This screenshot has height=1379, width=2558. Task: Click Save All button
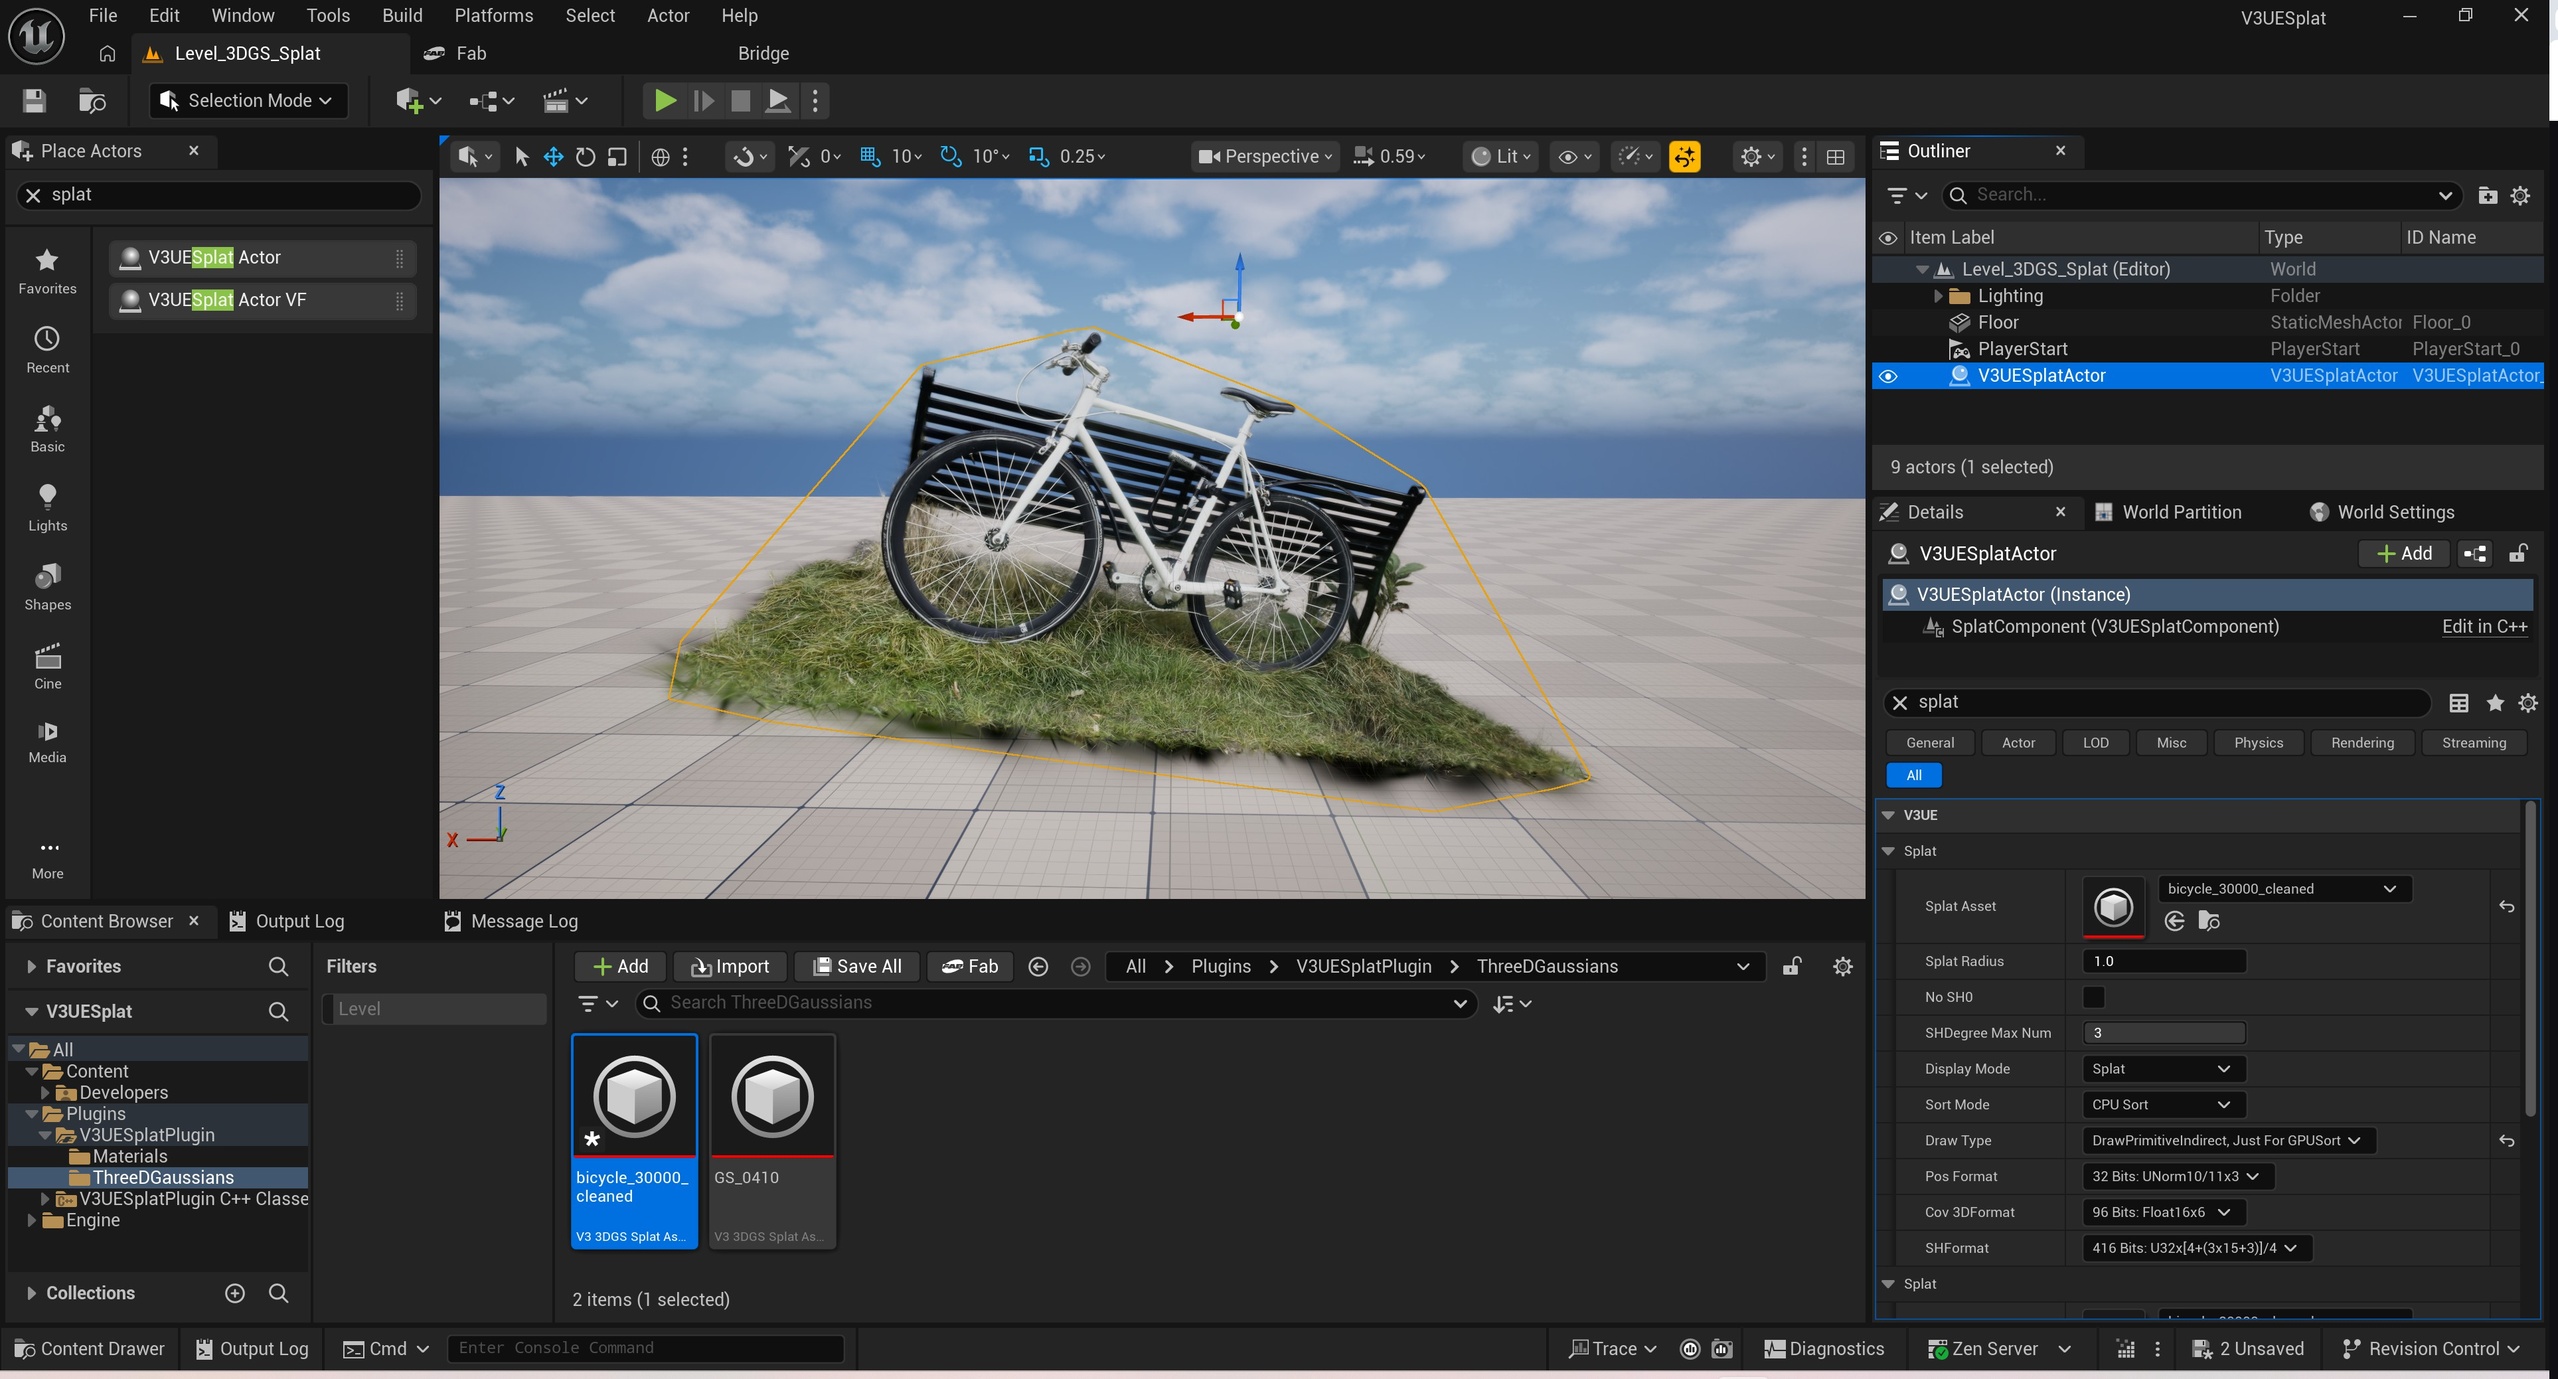pyautogui.click(x=857, y=966)
